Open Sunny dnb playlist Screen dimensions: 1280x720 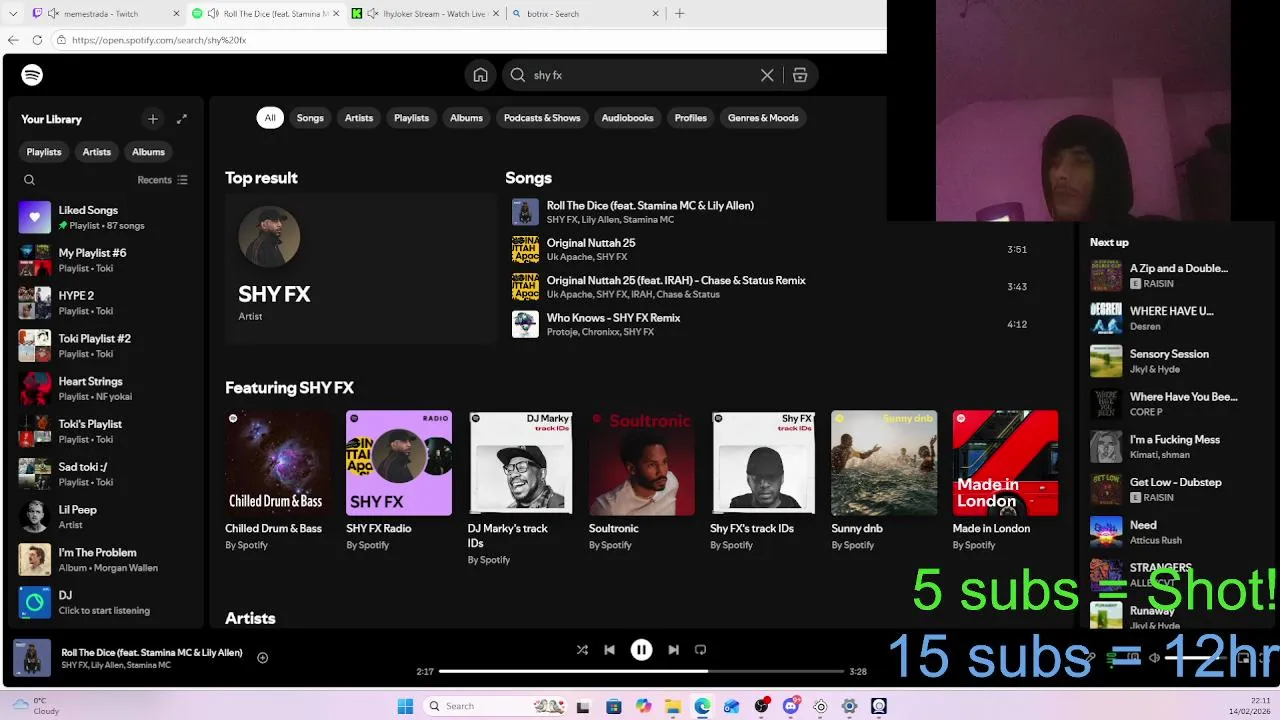click(x=884, y=482)
